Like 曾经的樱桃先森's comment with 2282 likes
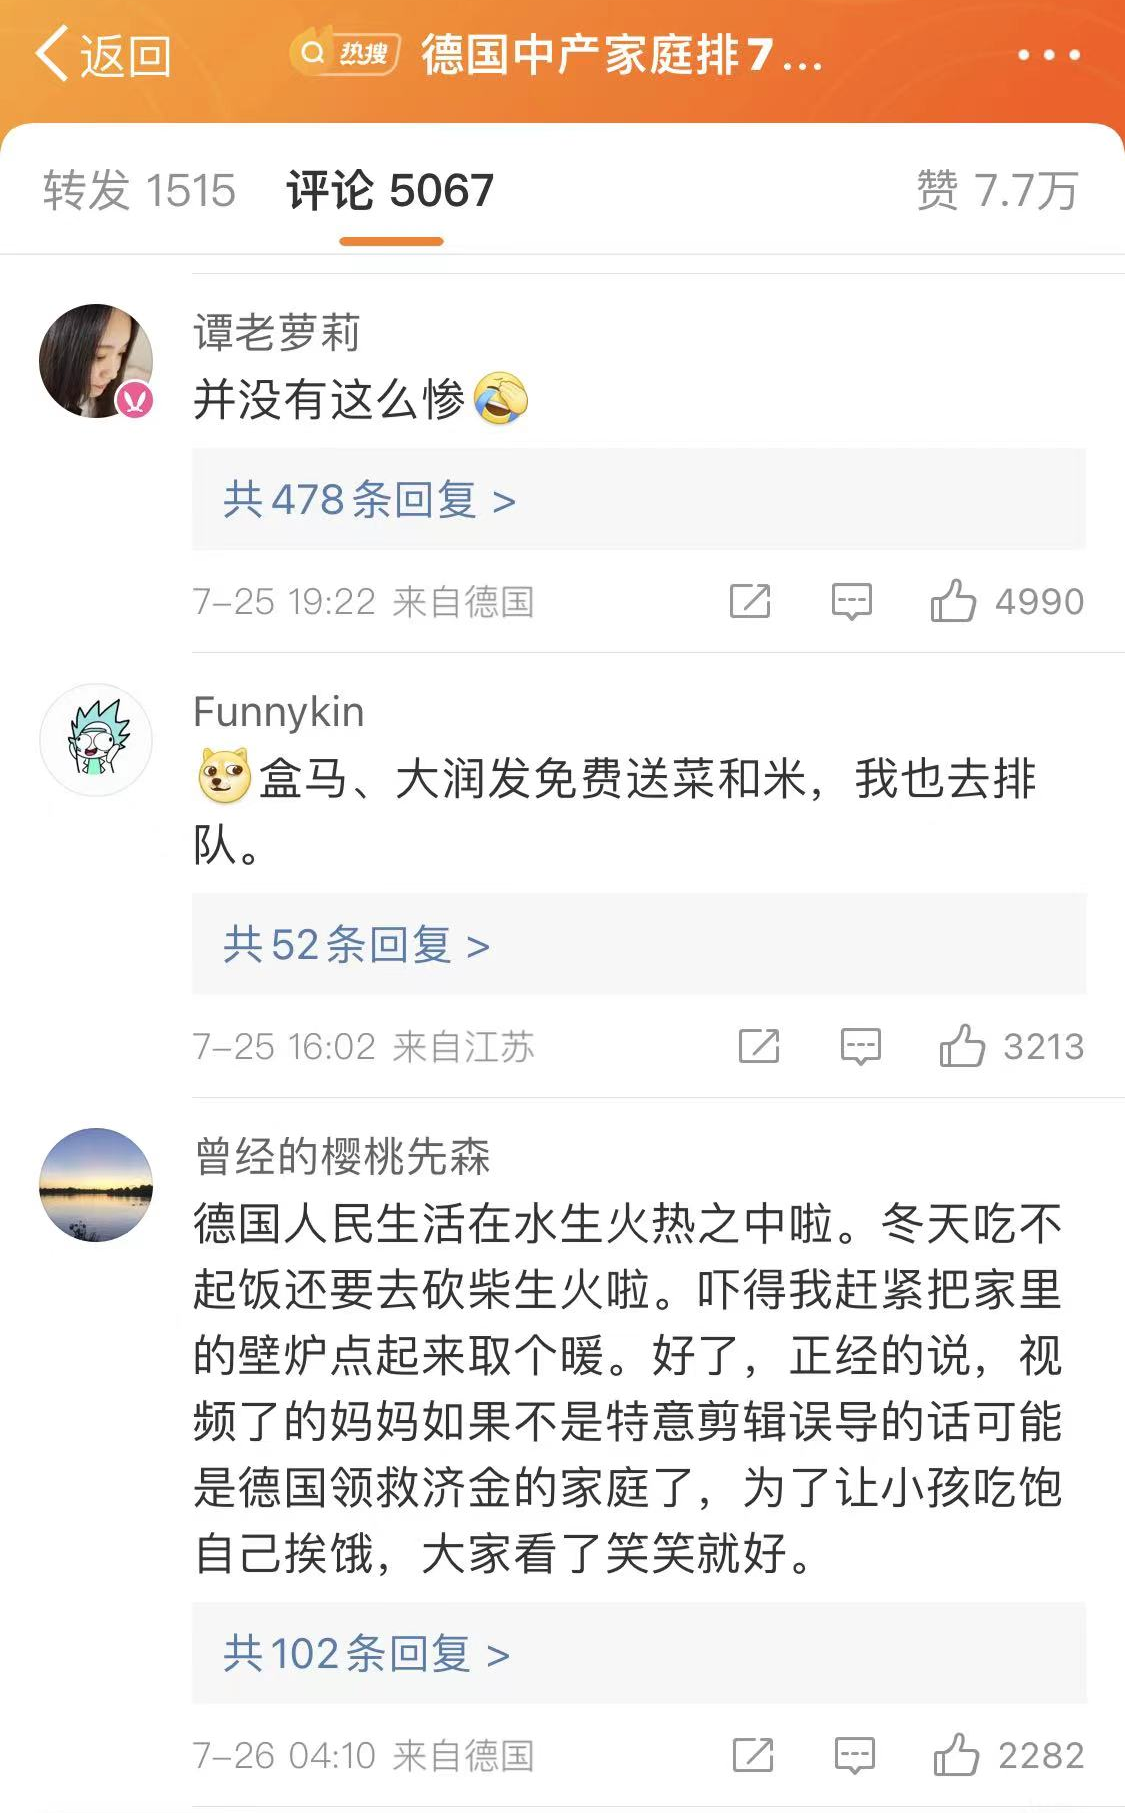Screen dimensions: 1125x1813 956,1754
